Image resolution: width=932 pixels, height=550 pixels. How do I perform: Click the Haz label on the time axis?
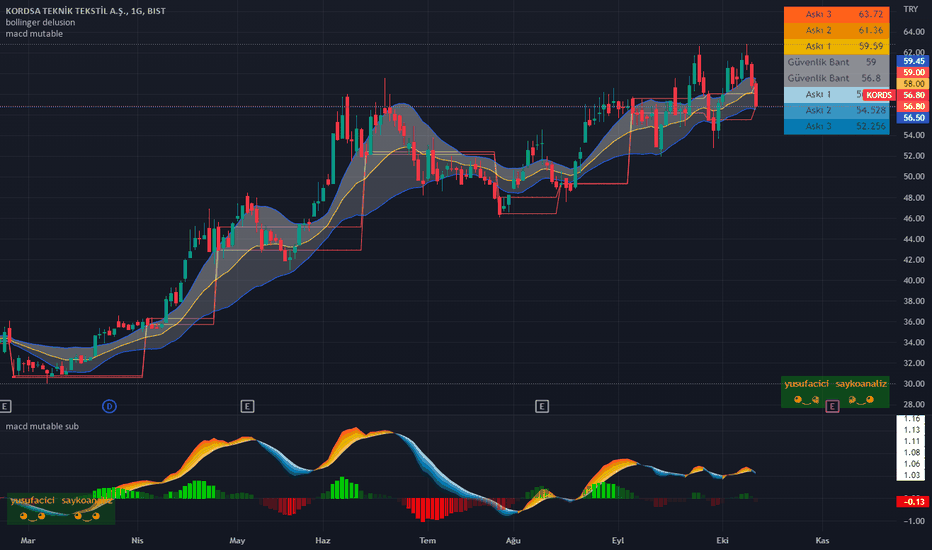(323, 540)
